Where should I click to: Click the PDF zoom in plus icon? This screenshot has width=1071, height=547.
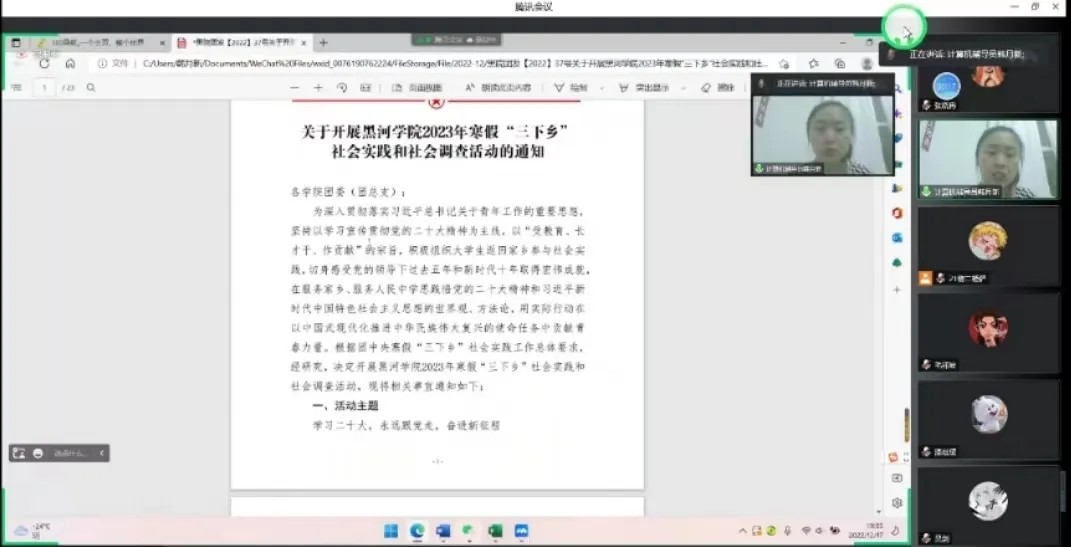(318, 88)
